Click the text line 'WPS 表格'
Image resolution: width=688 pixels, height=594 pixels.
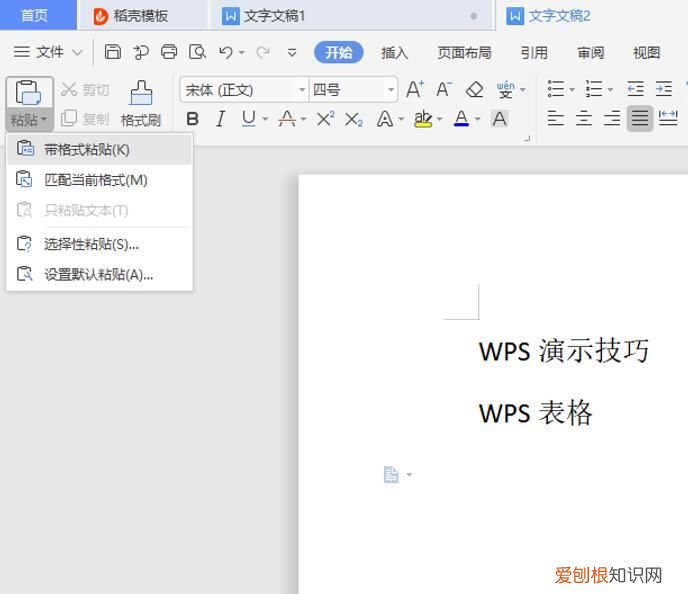(x=536, y=413)
